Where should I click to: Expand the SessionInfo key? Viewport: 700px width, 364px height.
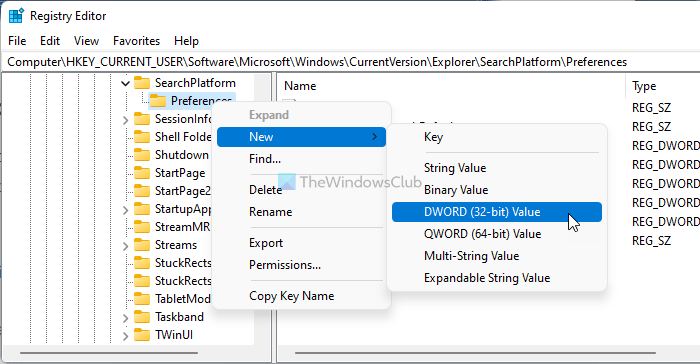pos(125,120)
